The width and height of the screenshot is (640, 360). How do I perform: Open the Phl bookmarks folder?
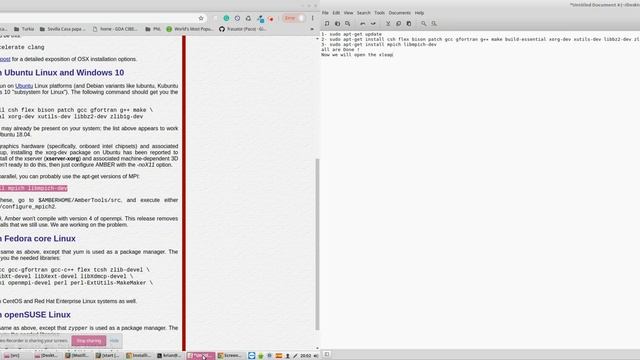[x=153, y=29]
